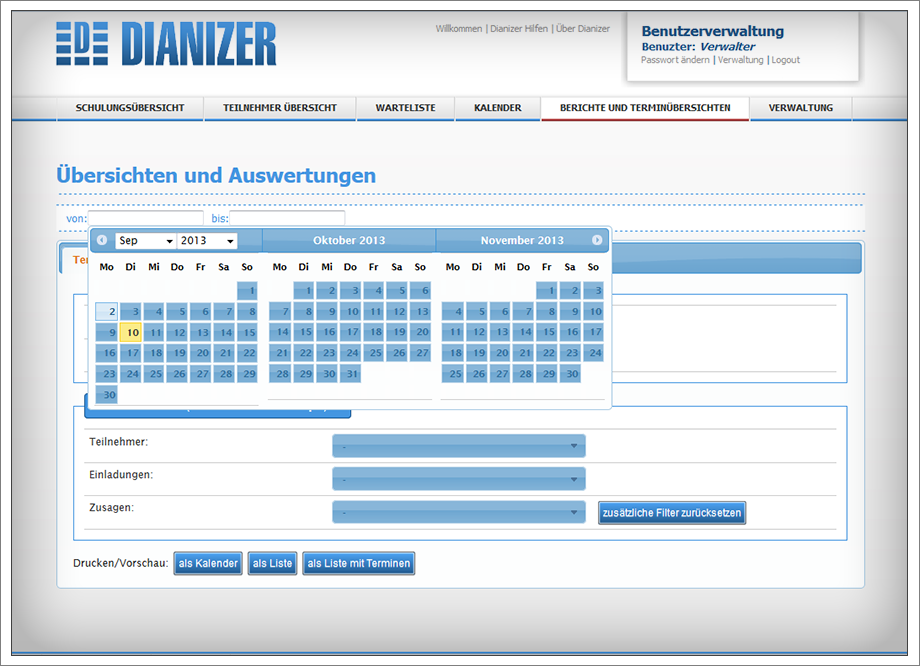Choose October 25 in calendar
Screen dimensions: 920x666
pos(373,353)
